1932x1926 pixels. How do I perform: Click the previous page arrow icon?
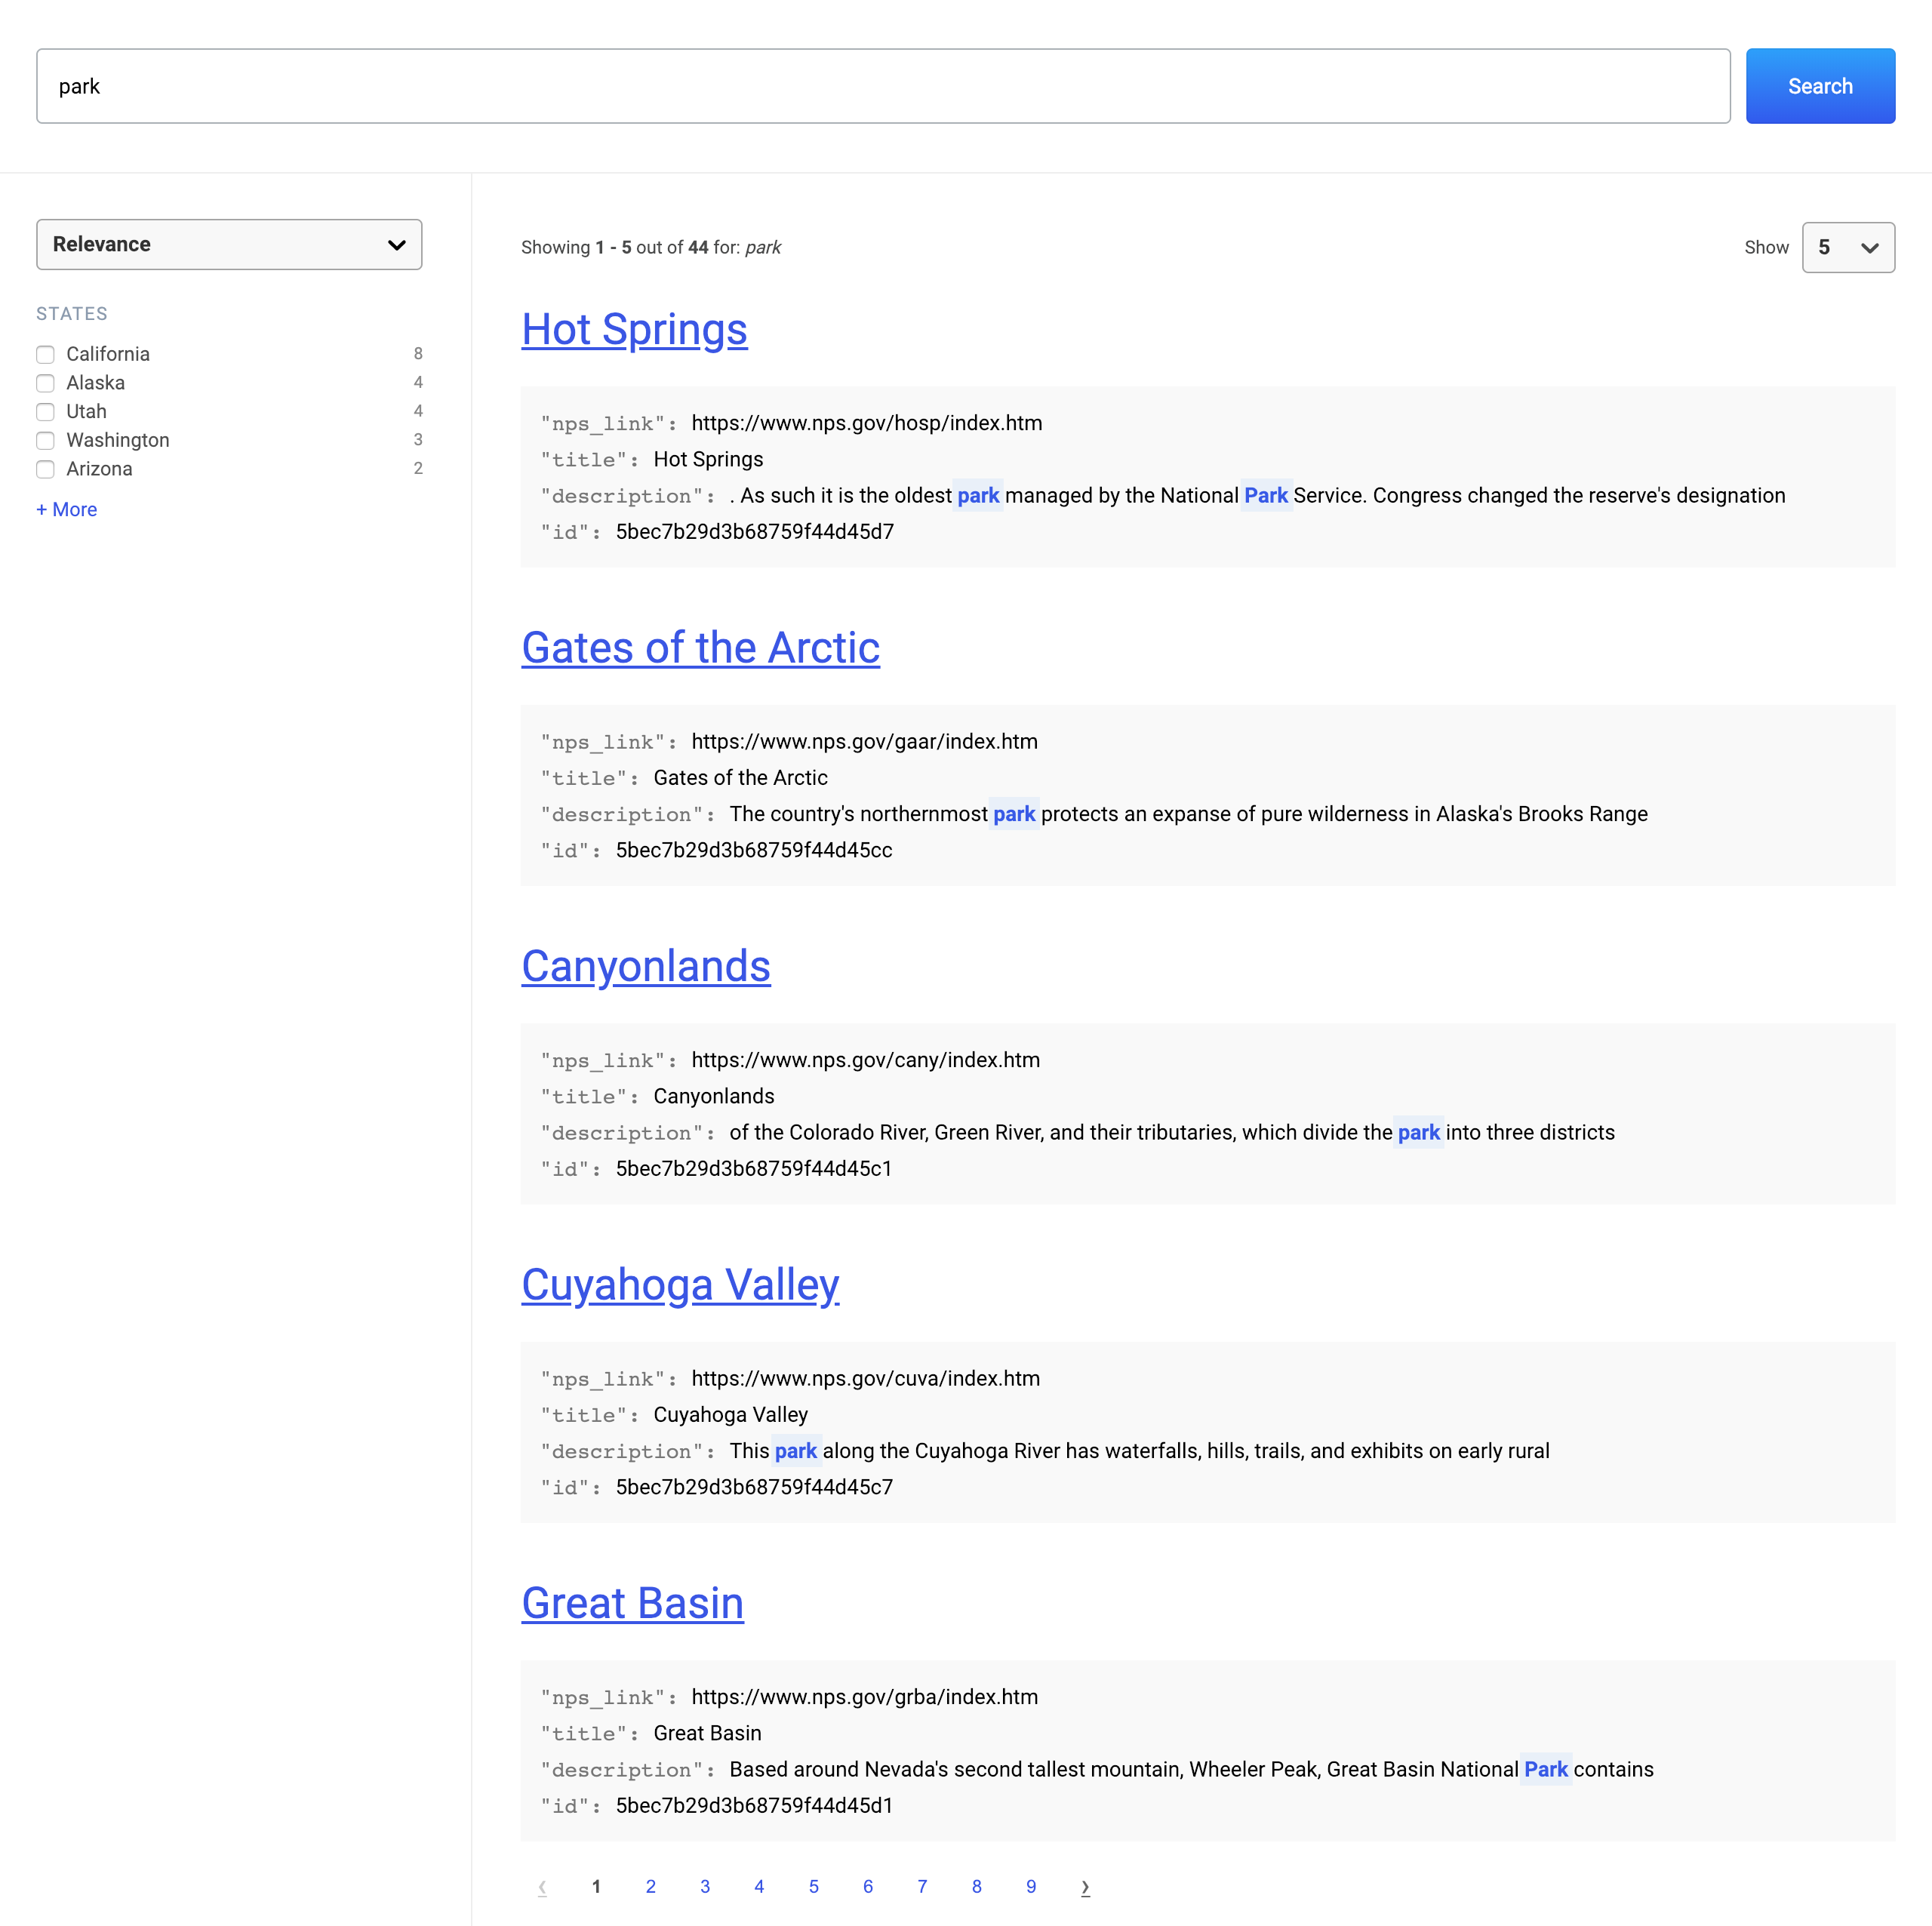point(542,1887)
